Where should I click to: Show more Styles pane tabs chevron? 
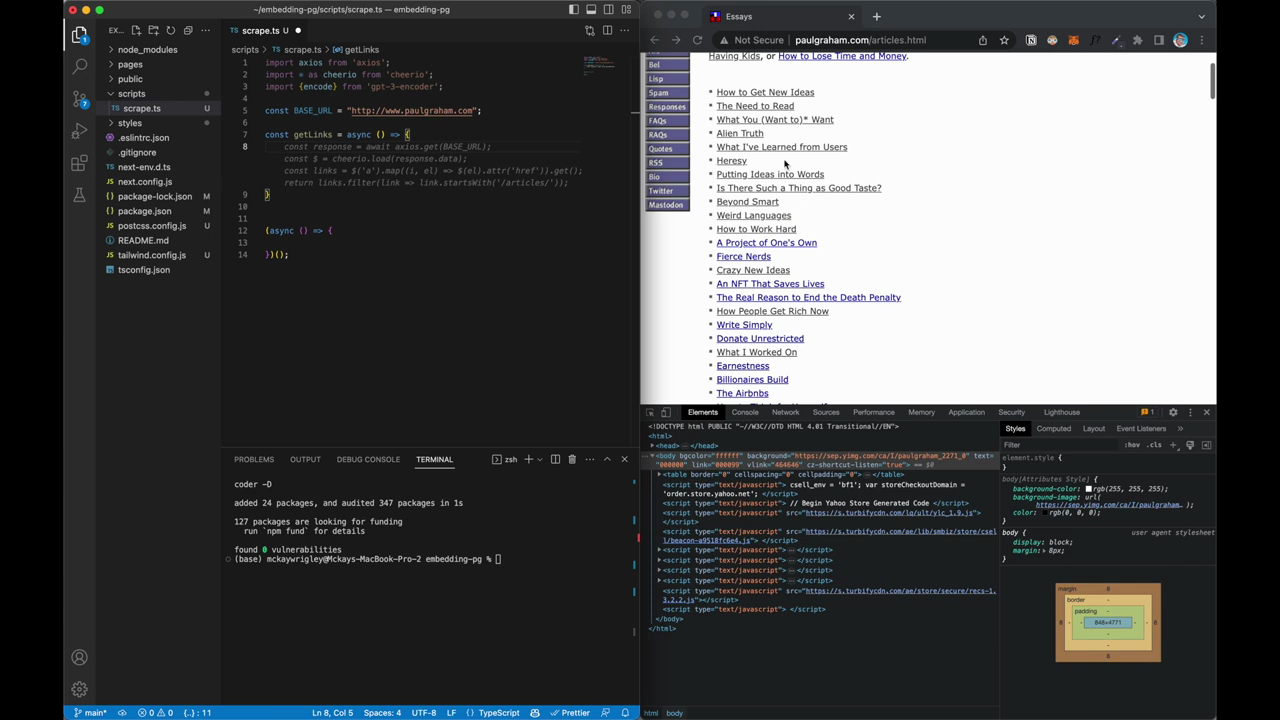(x=1180, y=429)
